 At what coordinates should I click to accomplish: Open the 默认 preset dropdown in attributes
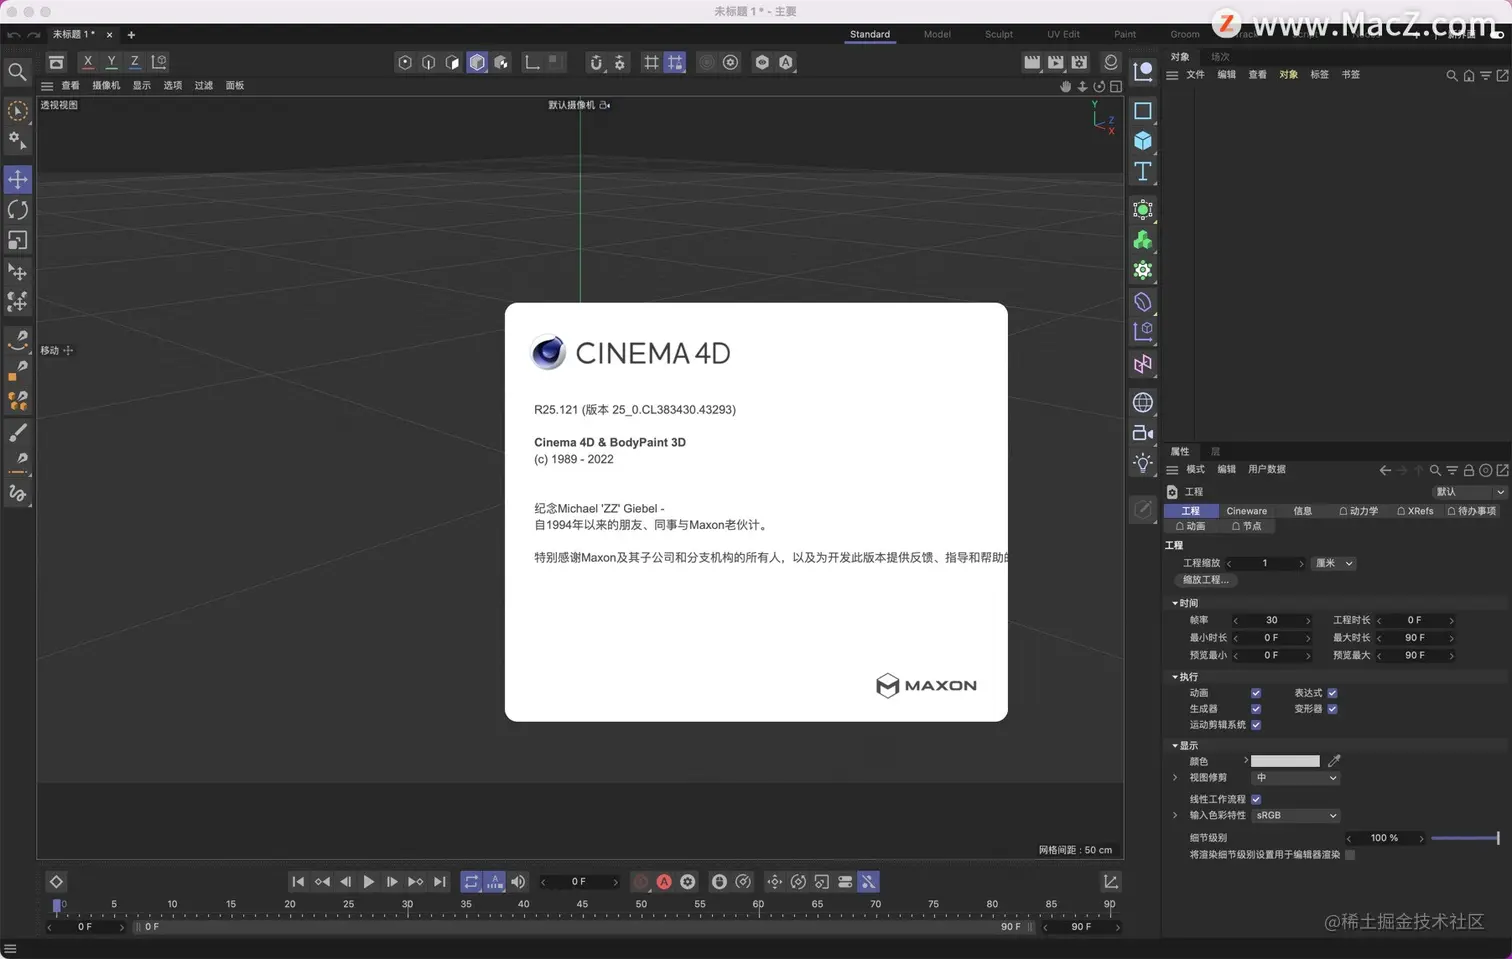click(x=1469, y=492)
